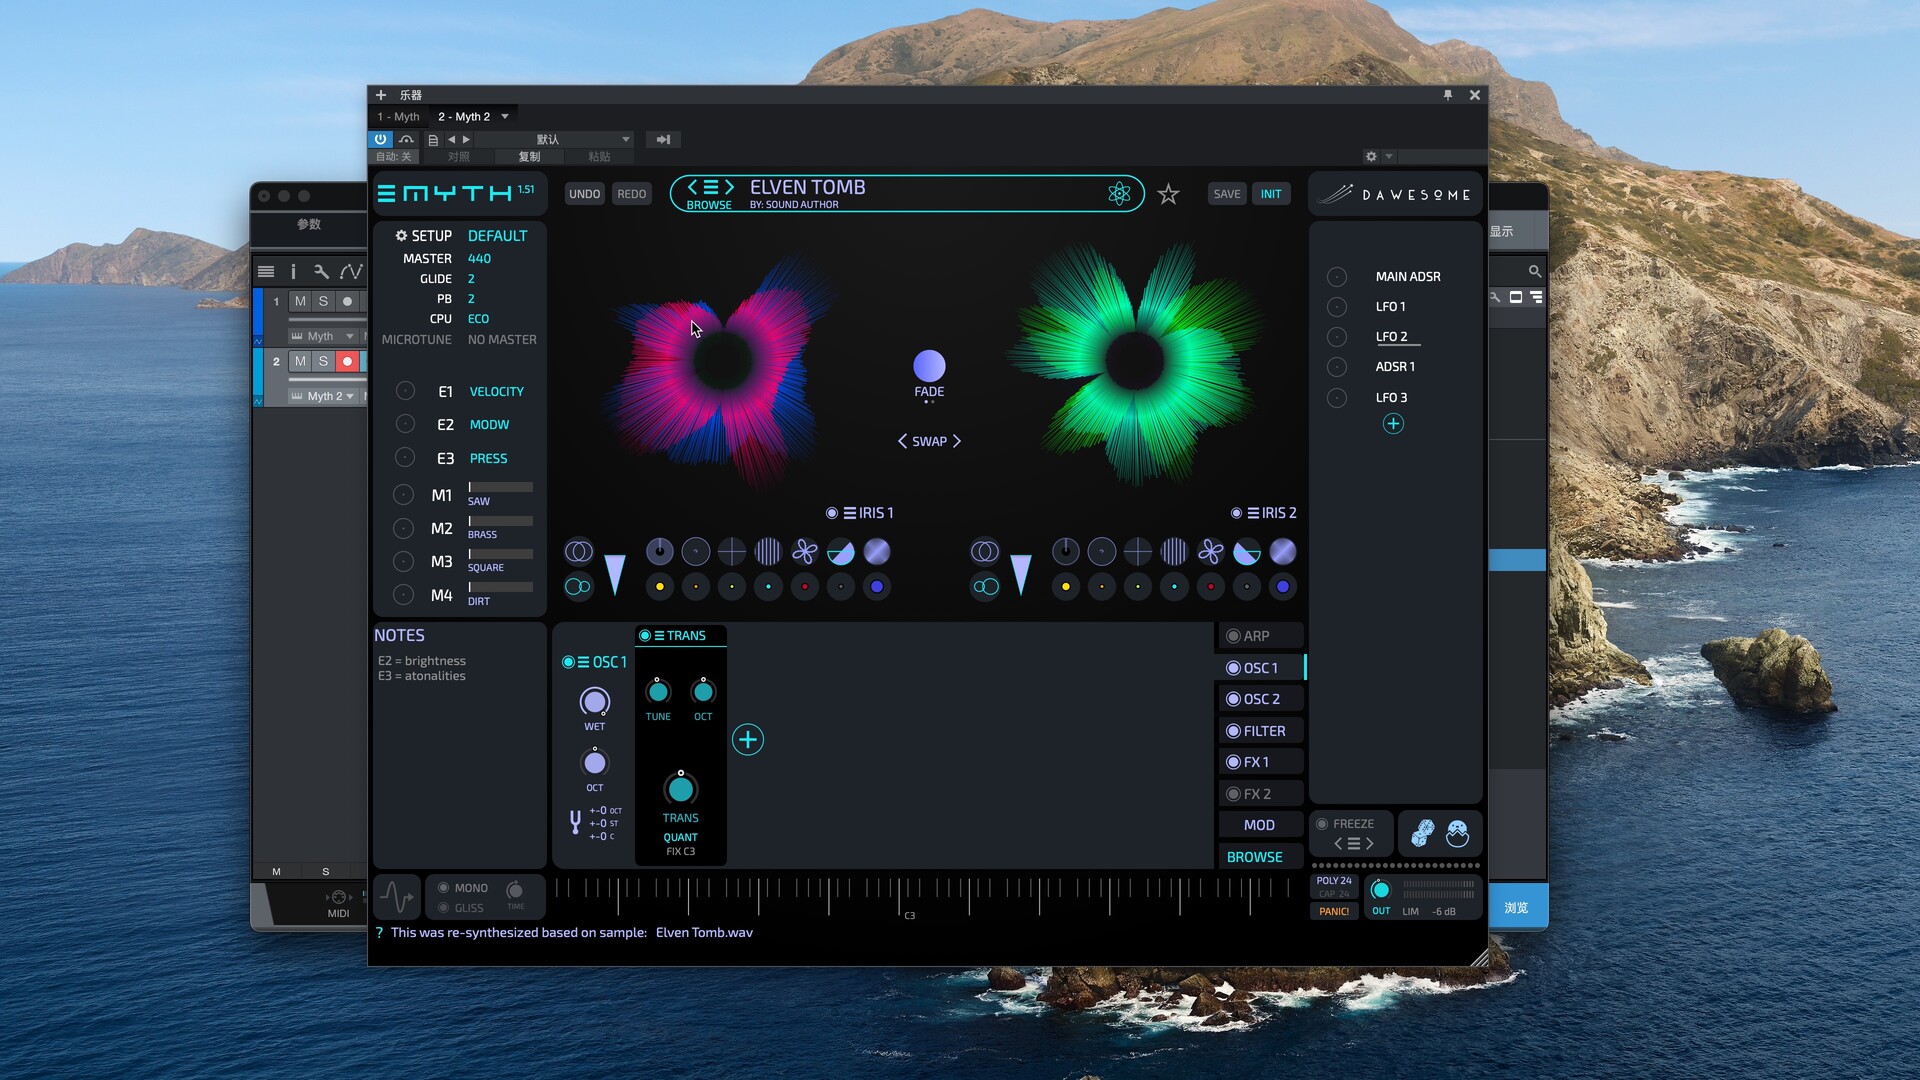Switch to the 1 - Myth tab

pos(398,117)
